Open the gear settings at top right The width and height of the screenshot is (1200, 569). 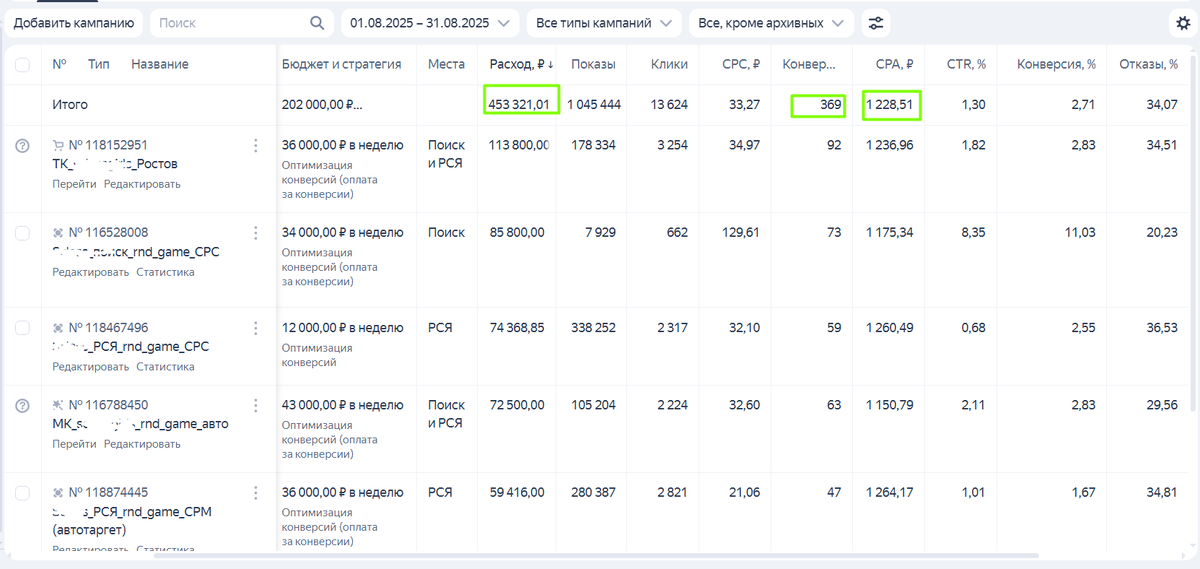pos(1183,23)
